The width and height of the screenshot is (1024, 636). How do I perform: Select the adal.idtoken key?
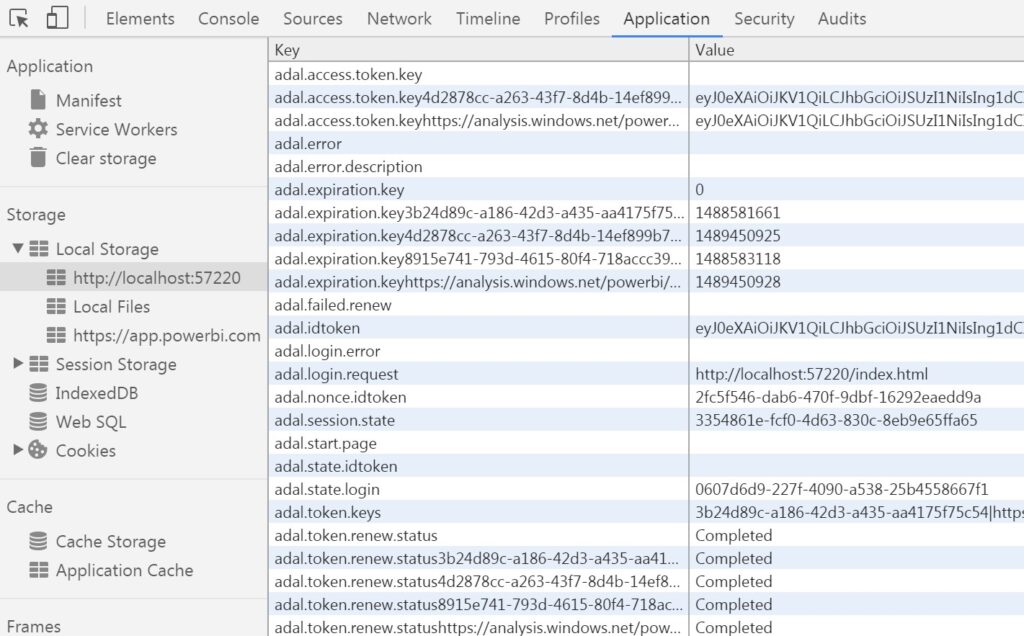pyautogui.click(x=317, y=328)
